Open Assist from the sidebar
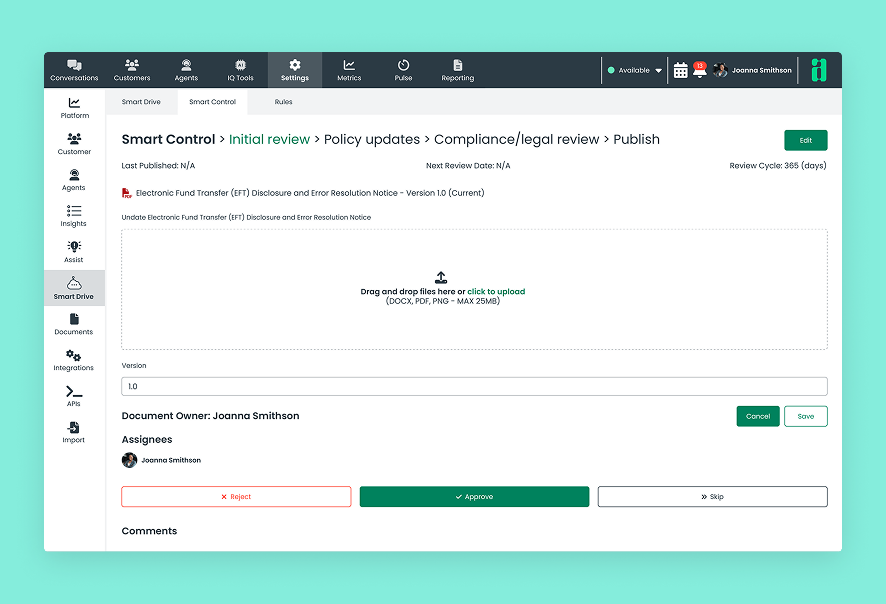The height and width of the screenshot is (604, 886). click(x=73, y=252)
